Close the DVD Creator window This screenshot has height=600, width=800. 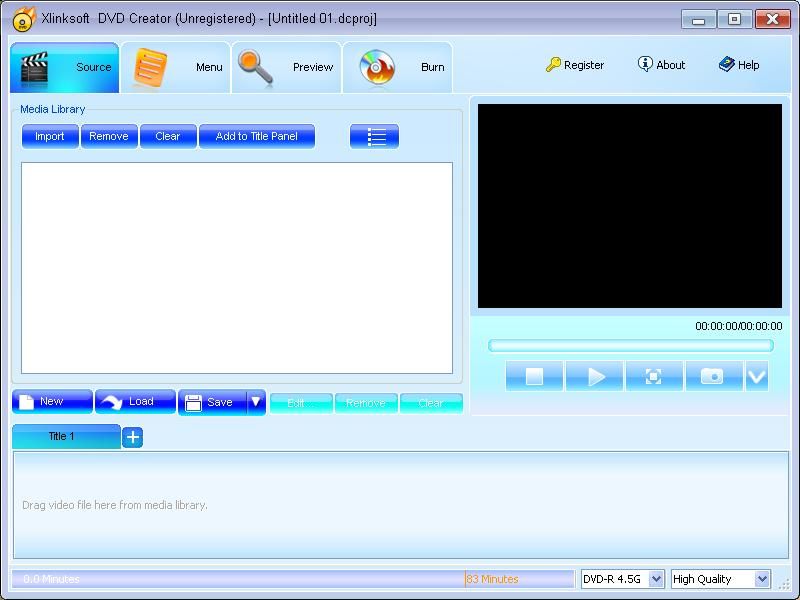tap(772, 19)
